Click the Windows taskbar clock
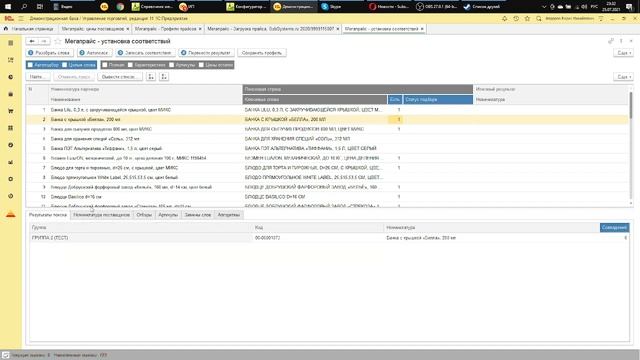This screenshot has width=640, height=360. 611,7
